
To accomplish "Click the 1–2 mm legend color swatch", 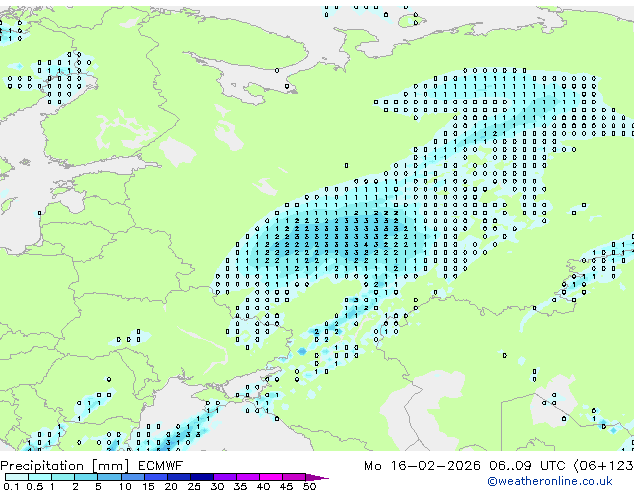I will [x=63, y=477].
